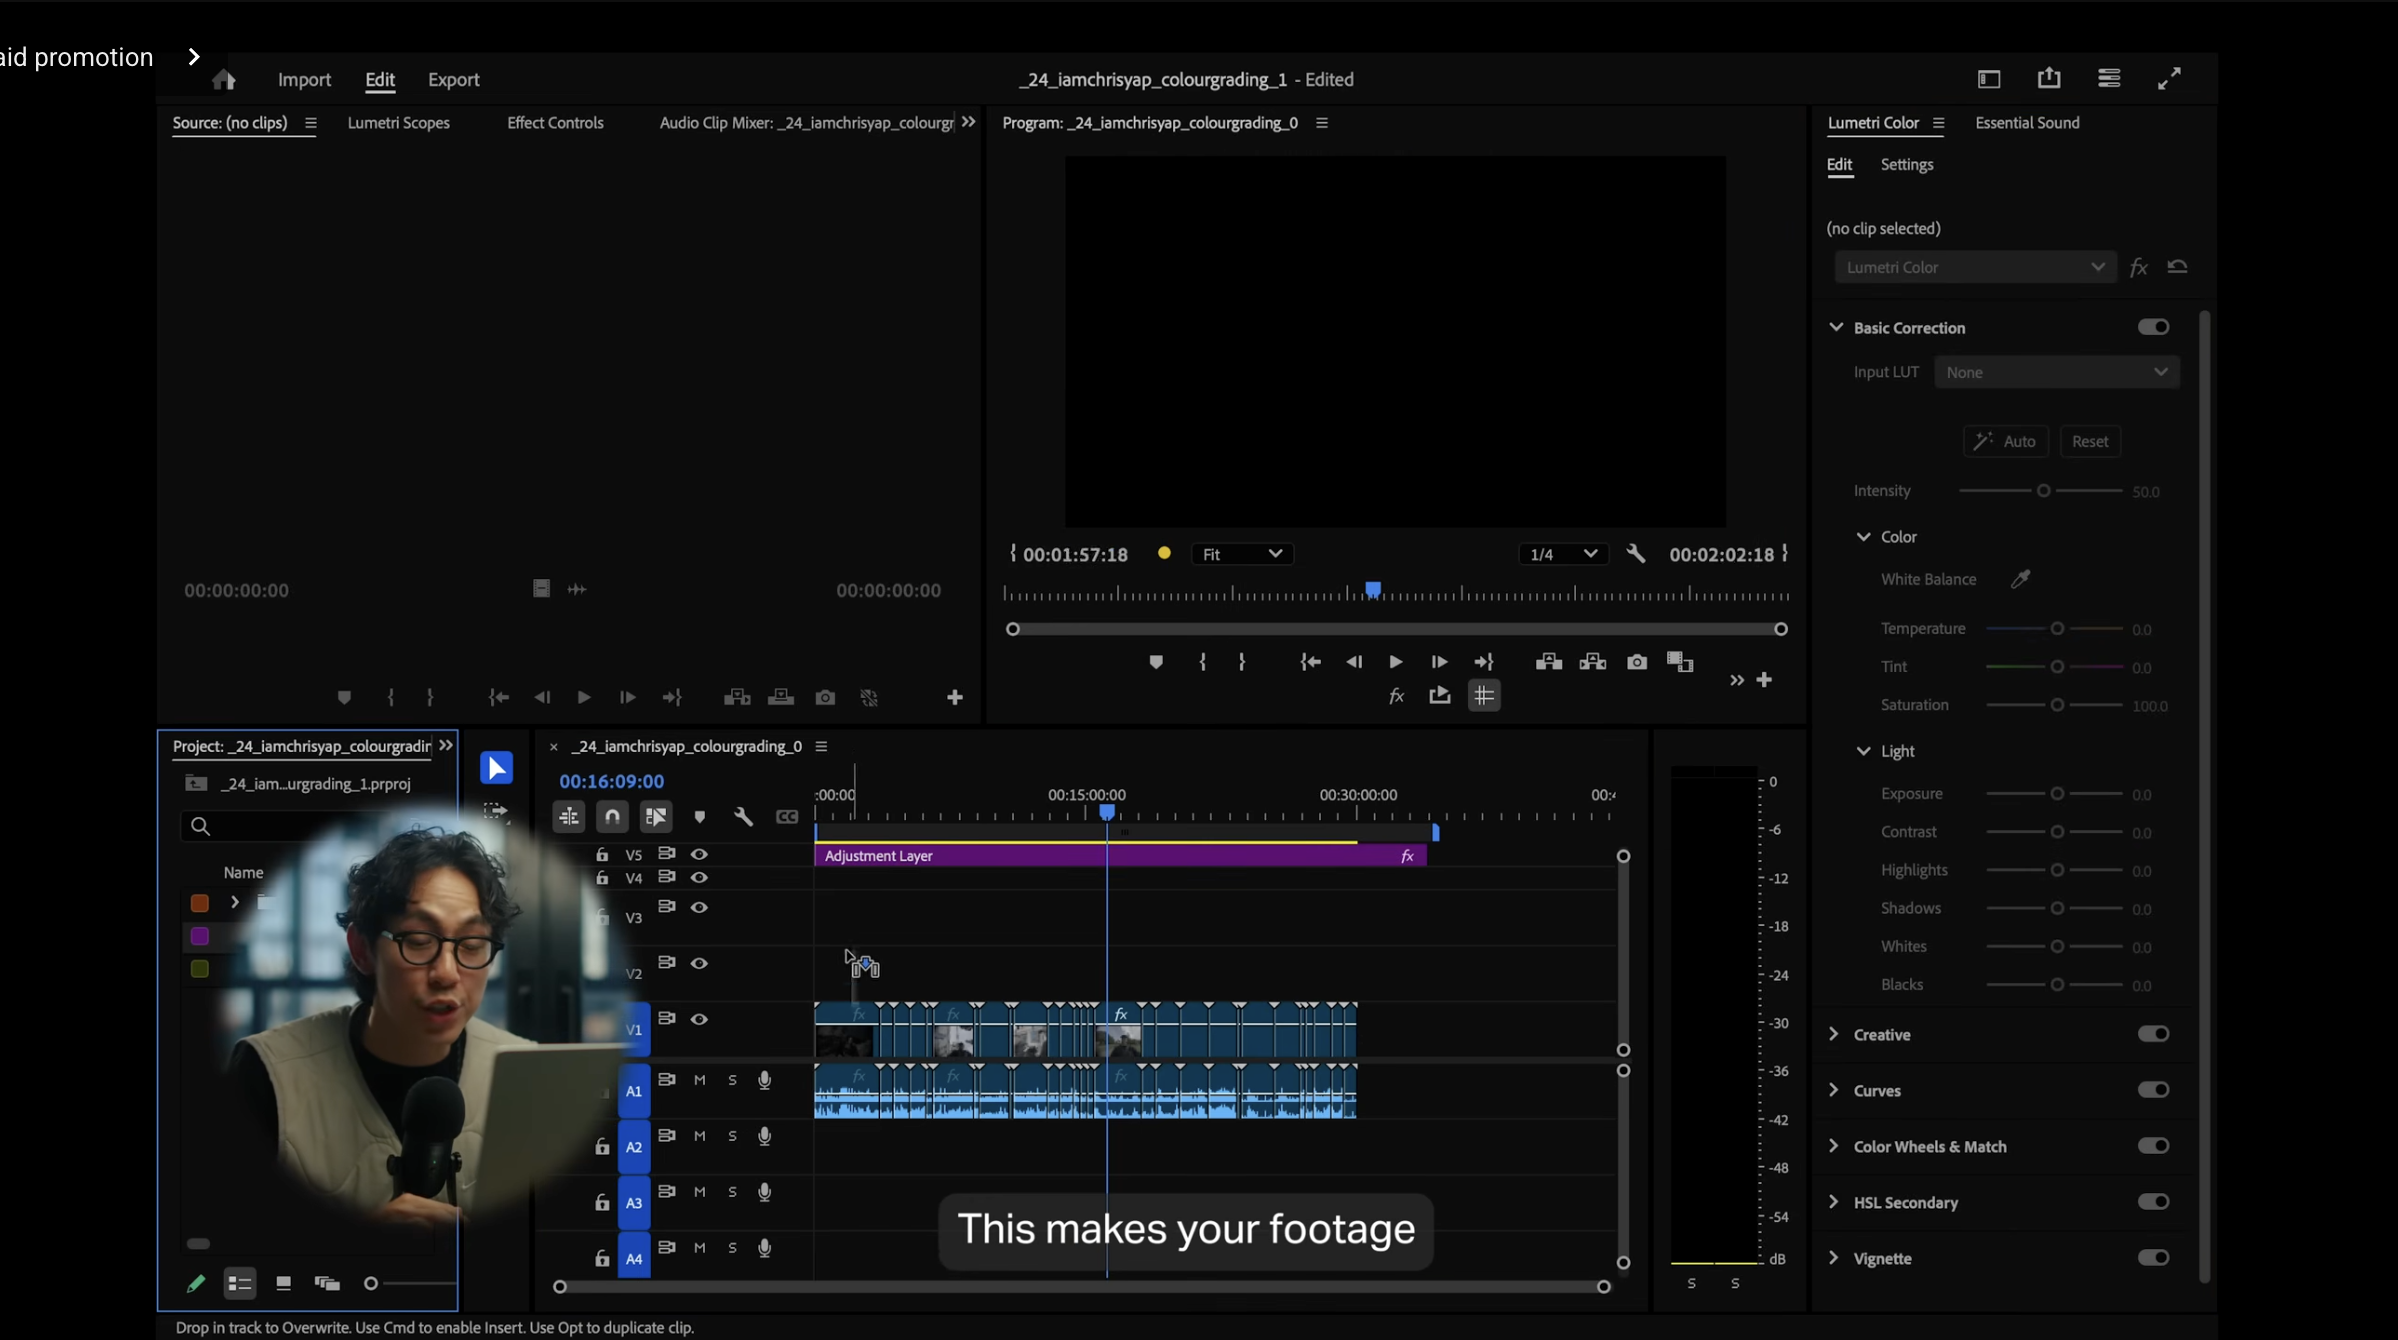Image resolution: width=2398 pixels, height=1340 pixels.
Task: Open the Fit zoom level dropdown
Action: pyautogui.click(x=1242, y=554)
